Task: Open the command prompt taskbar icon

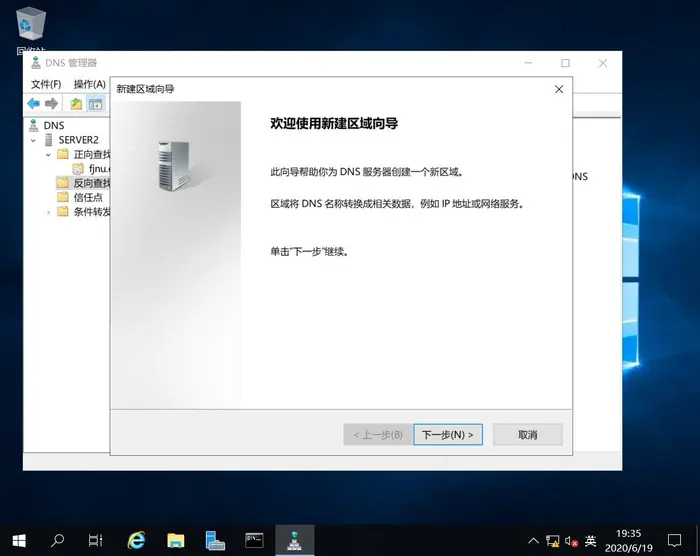Action: click(x=254, y=540)
